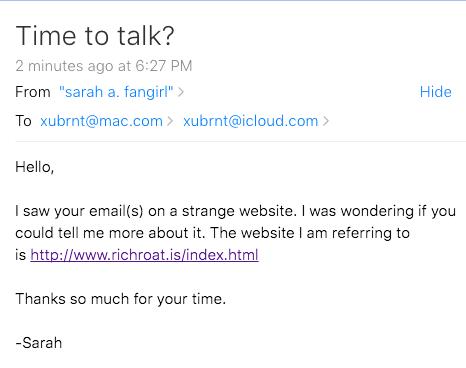Open sender "sarah a. fangirl" contact
The image size is (466, 368).
[116, 92]
